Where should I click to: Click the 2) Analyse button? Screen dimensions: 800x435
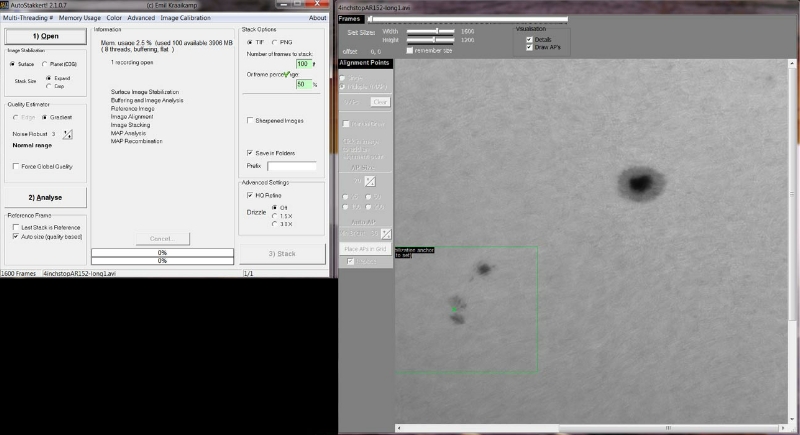coord(44,197)
